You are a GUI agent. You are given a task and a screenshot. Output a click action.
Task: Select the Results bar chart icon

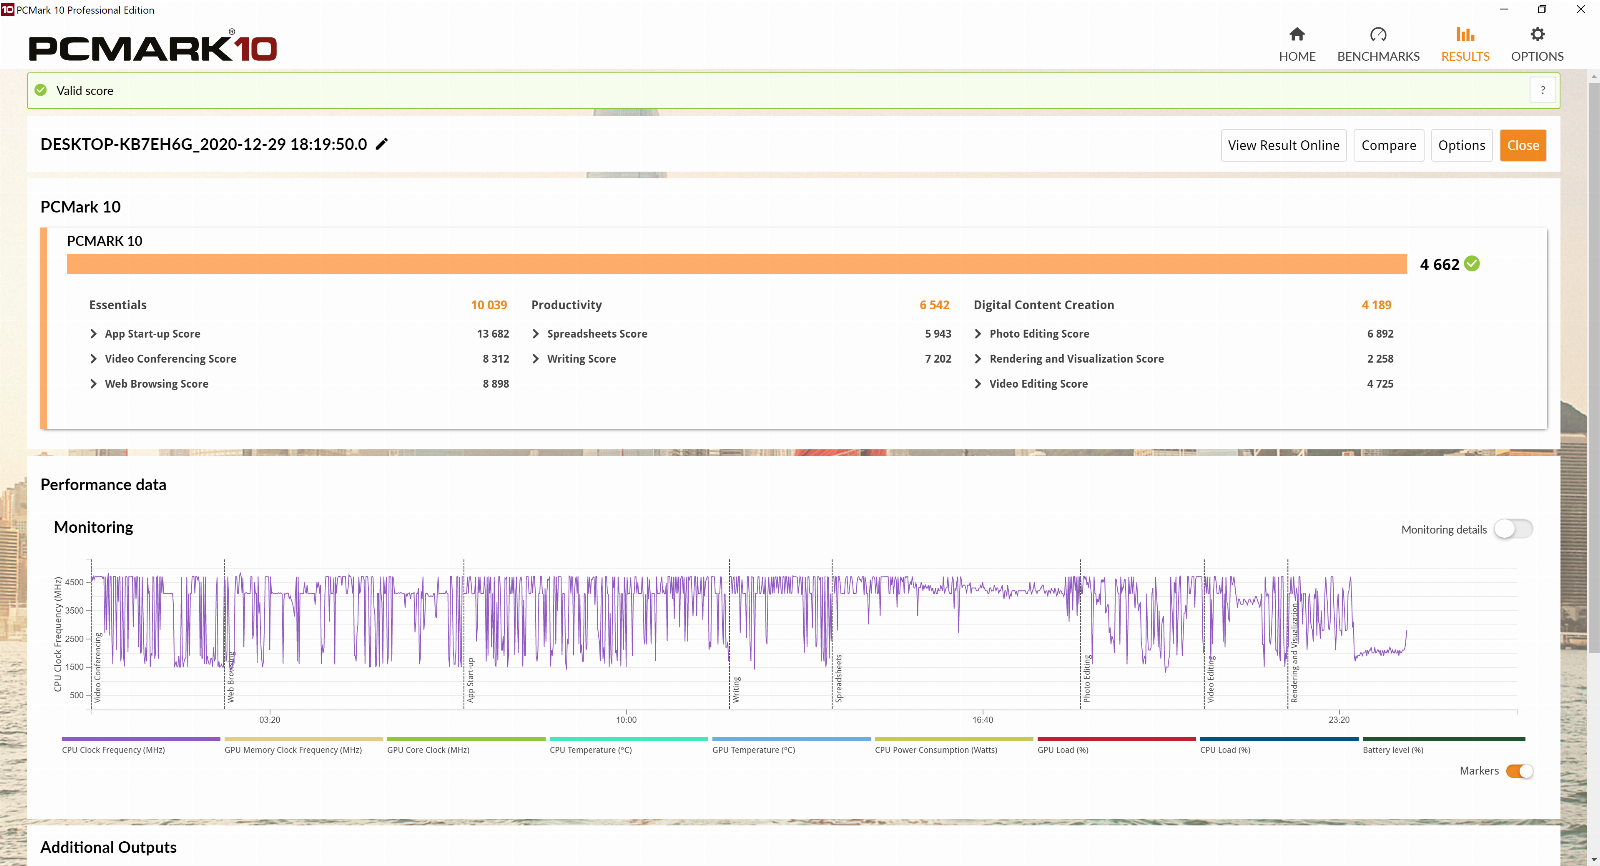1465,34
